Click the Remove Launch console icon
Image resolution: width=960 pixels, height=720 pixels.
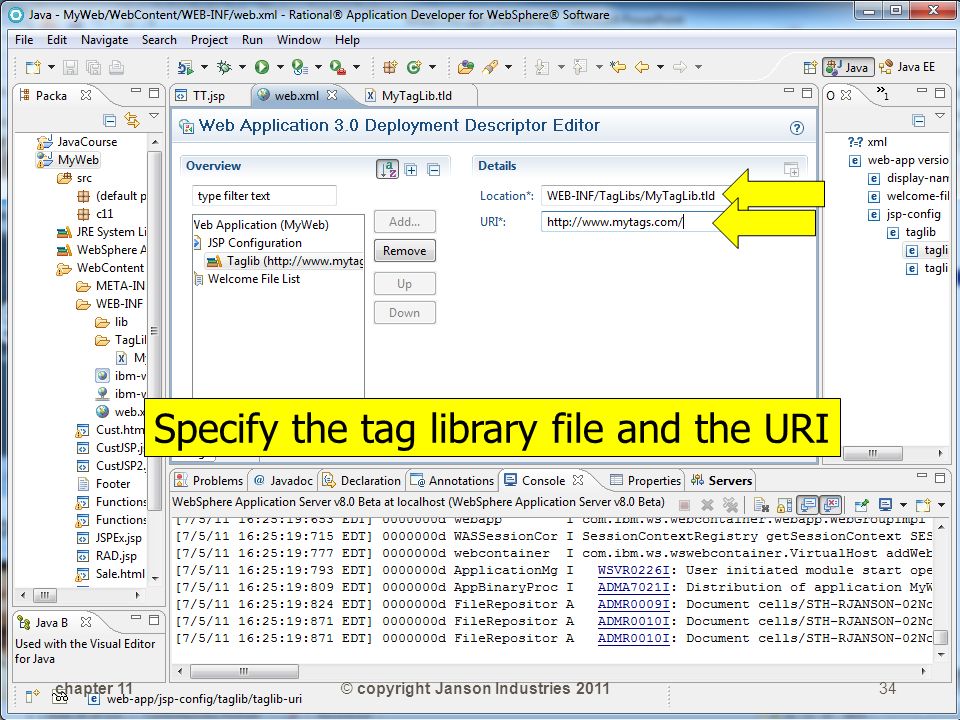tap(707, 505)
